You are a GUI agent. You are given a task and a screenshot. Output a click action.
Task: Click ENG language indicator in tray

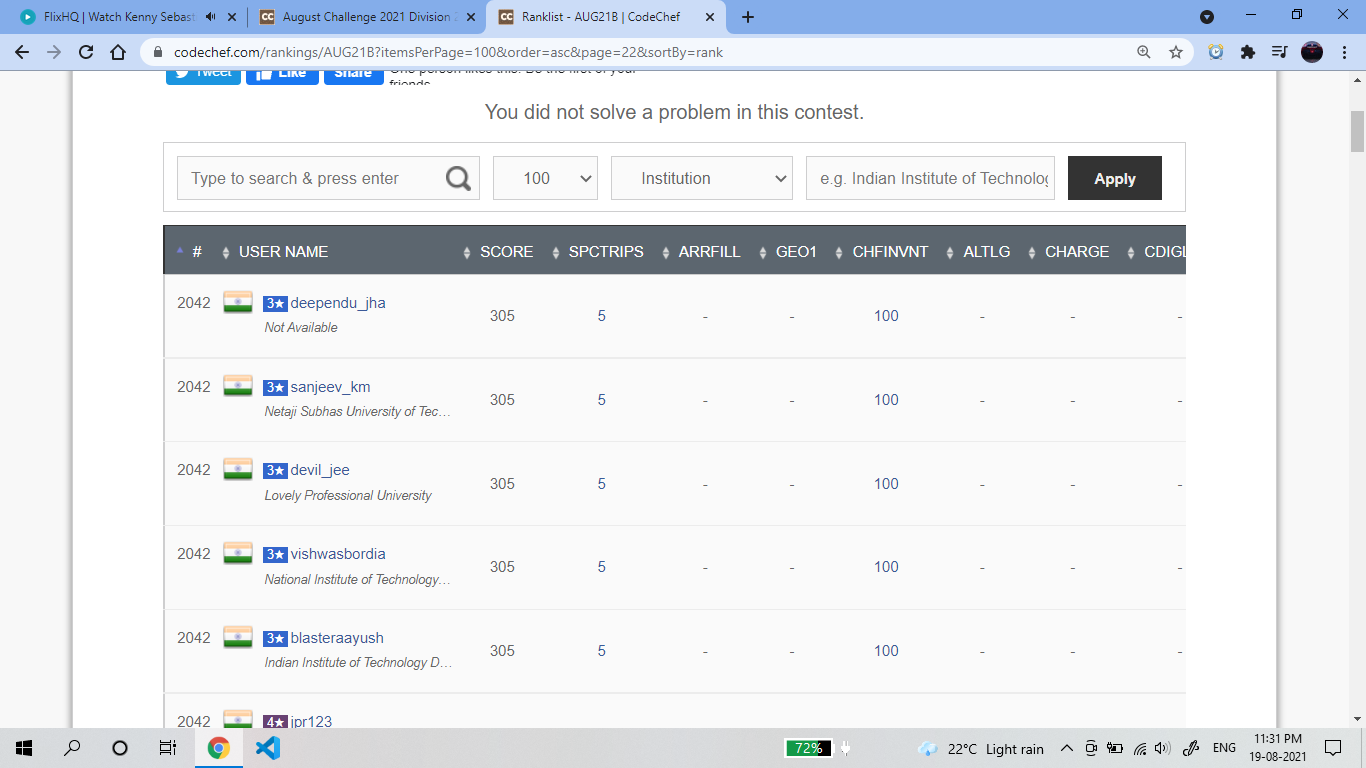(1224, 748)
